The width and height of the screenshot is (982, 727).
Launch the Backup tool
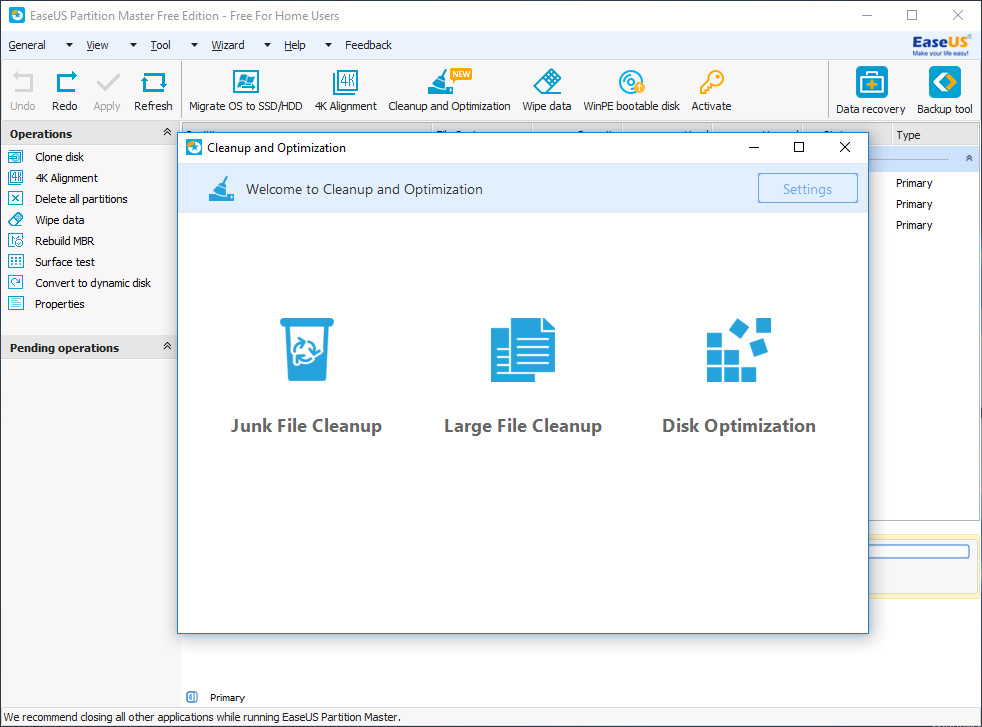click(x=944, y=91)
